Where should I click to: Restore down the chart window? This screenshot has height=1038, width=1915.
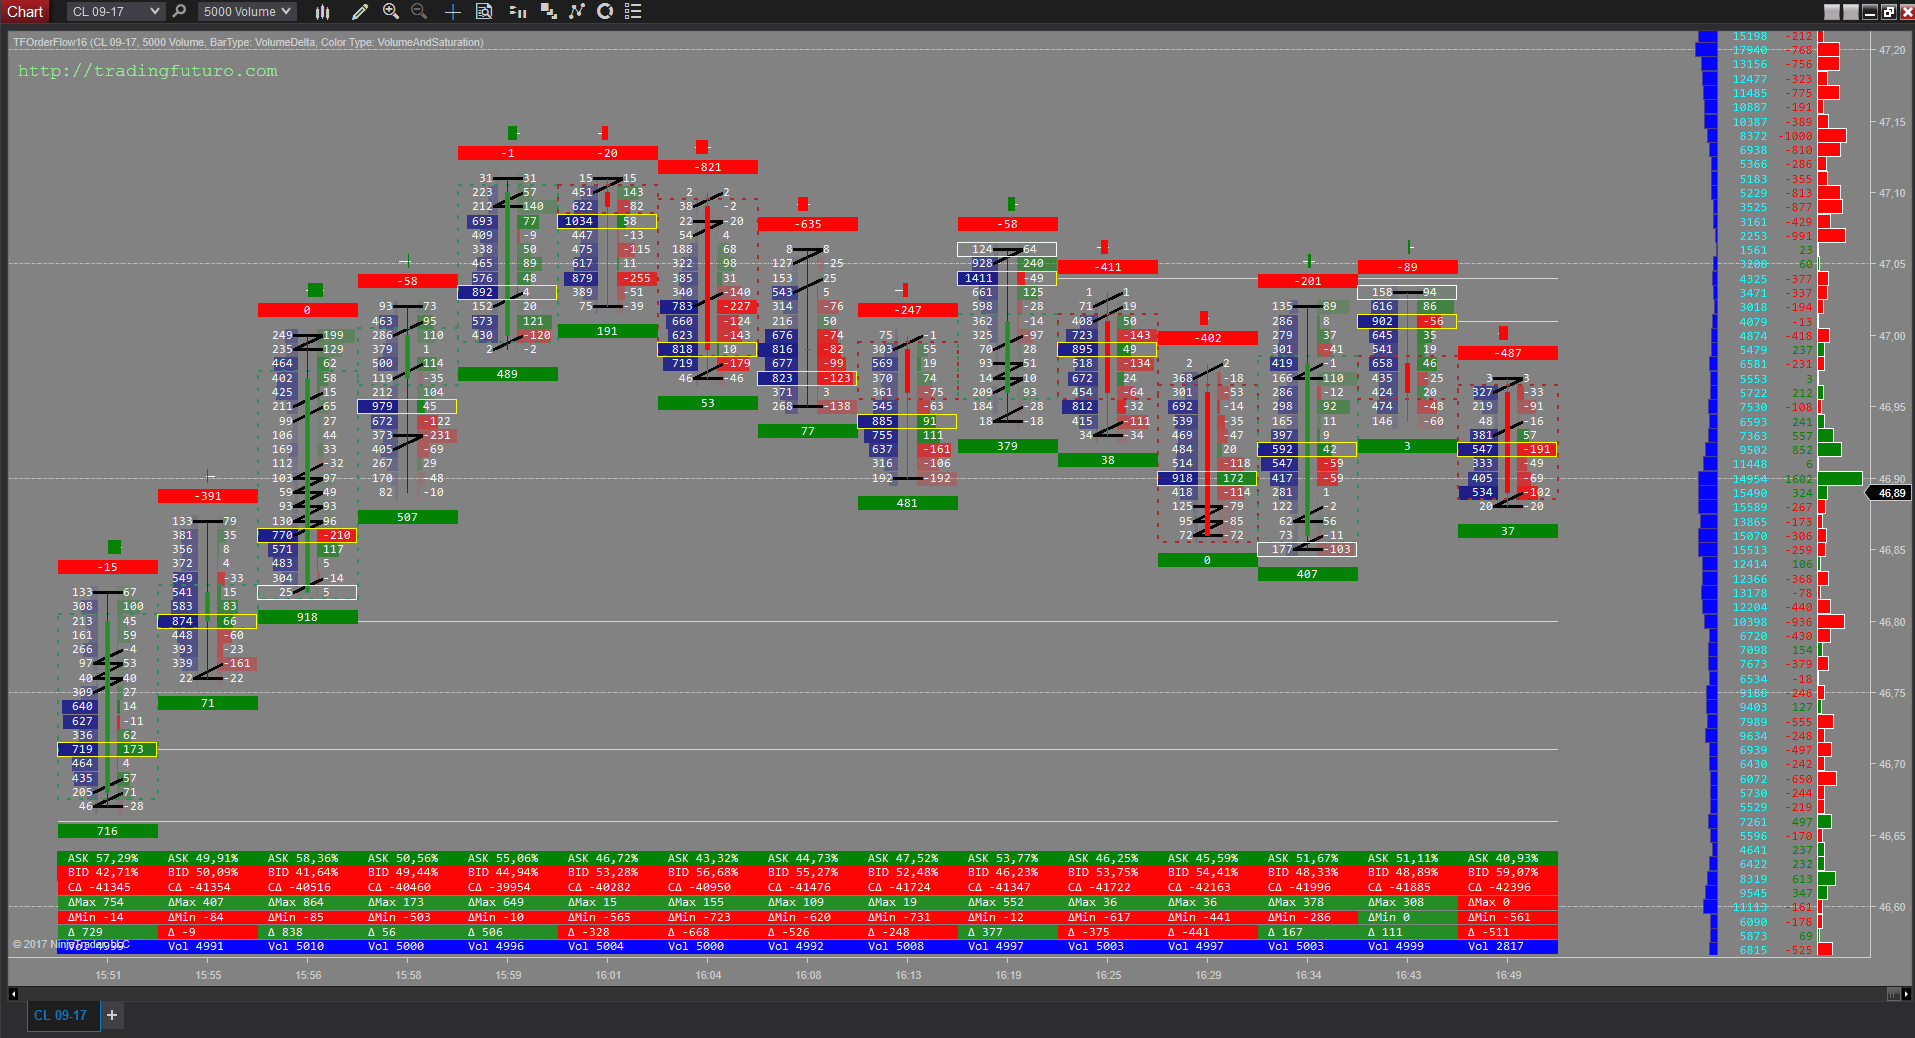[1888, 12]
